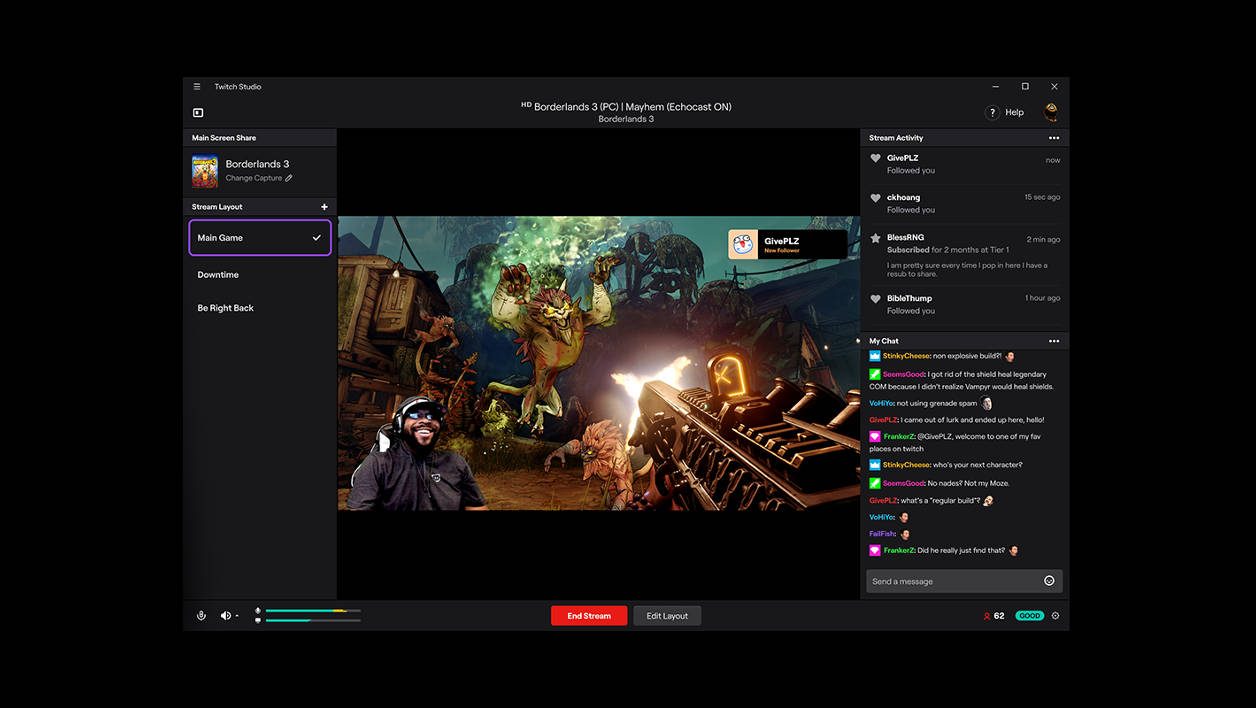Open stream settings gear icon
Image resolution: width=1256 pixels, height=708 pixels.
click(1055, 616)
